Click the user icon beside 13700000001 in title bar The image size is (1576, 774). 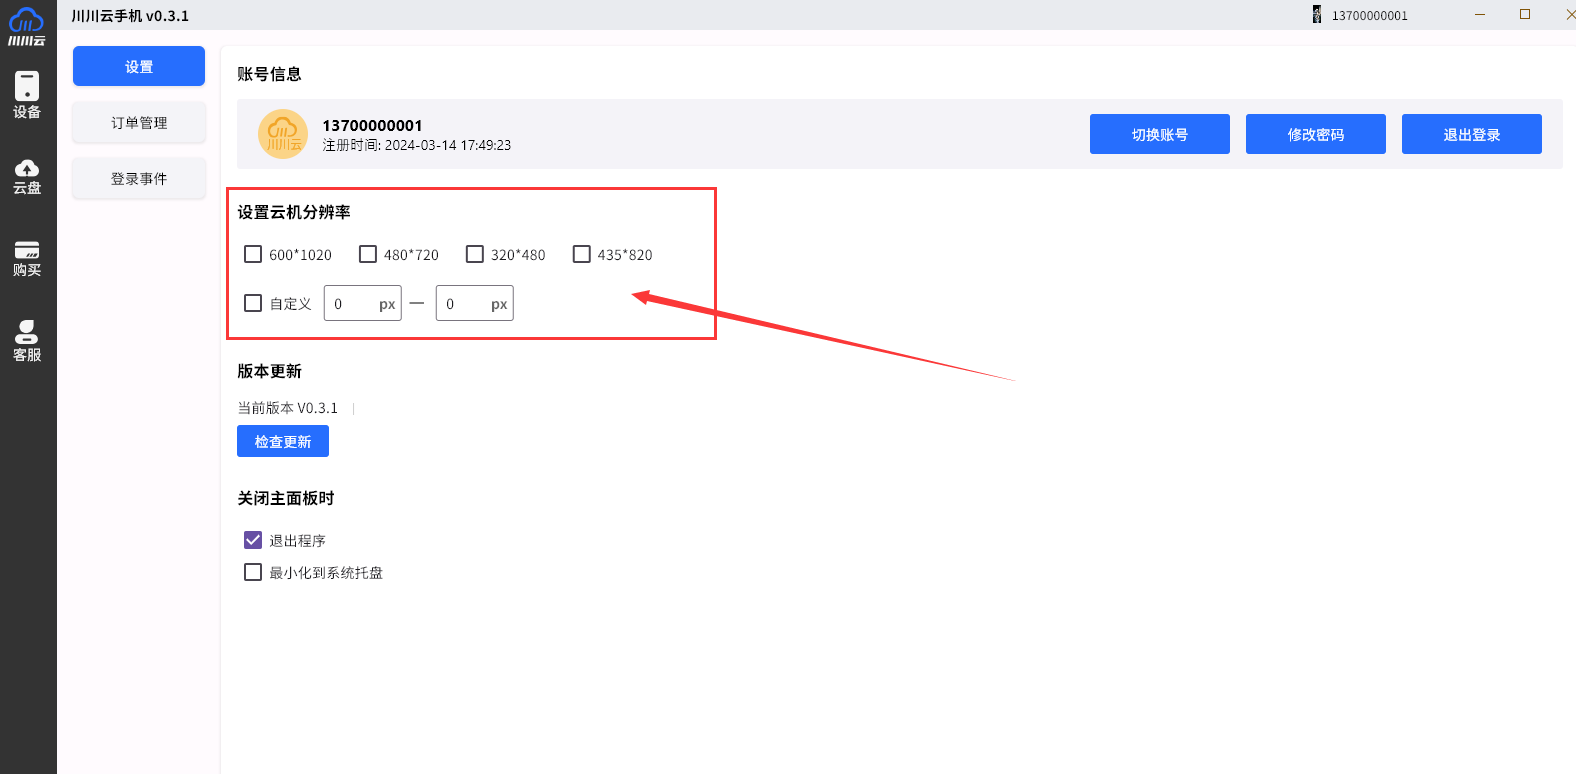(1317, 15)
